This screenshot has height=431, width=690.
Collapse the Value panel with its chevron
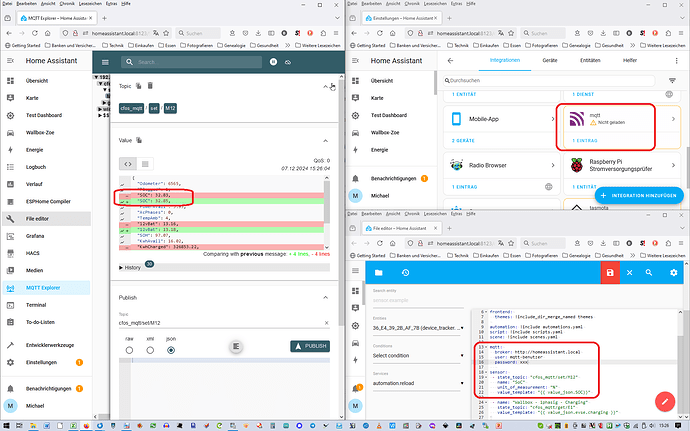point(325,141)
